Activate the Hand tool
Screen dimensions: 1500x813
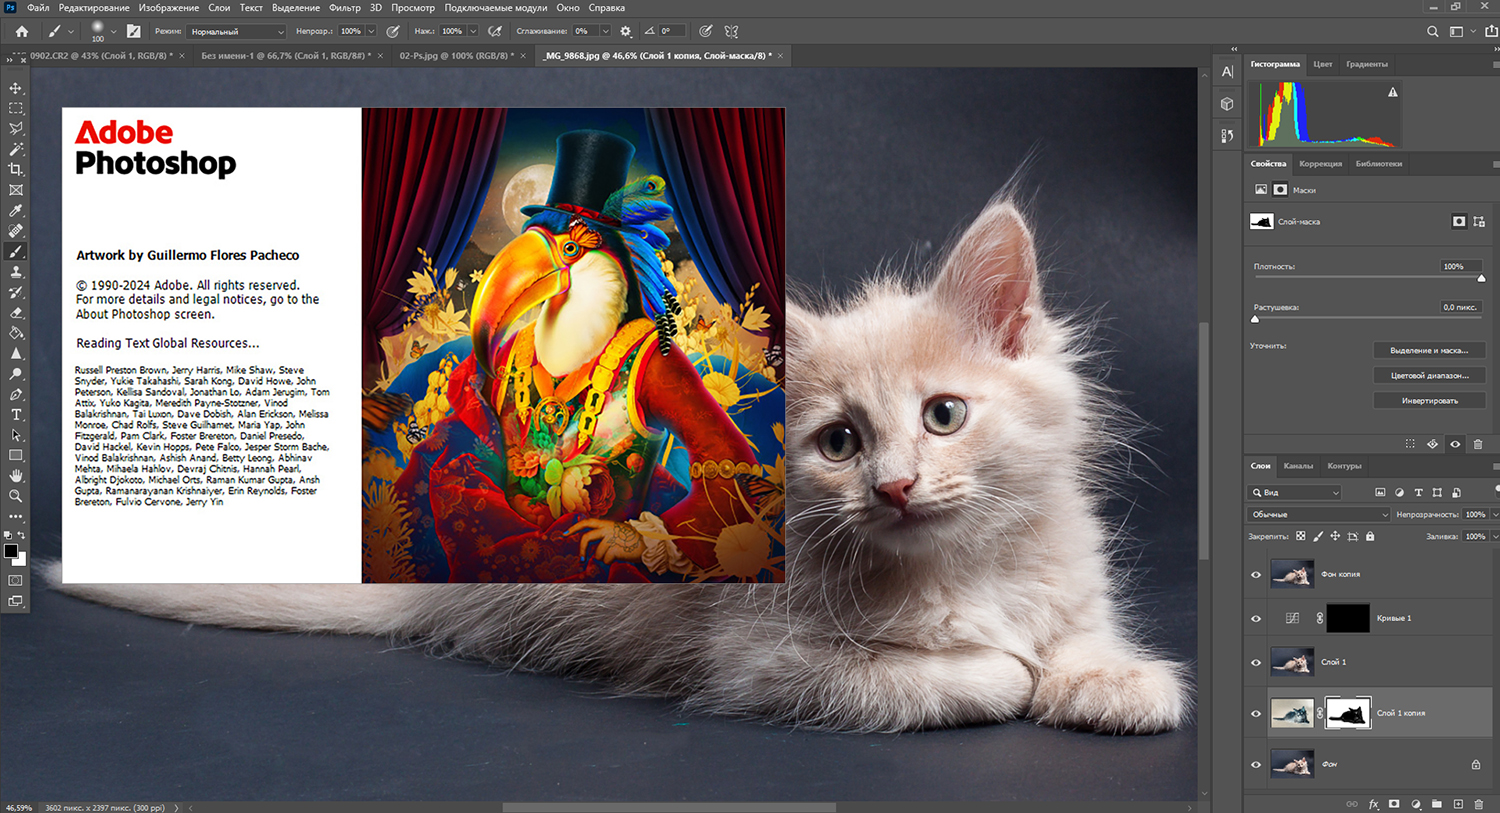tap(16, 476)
